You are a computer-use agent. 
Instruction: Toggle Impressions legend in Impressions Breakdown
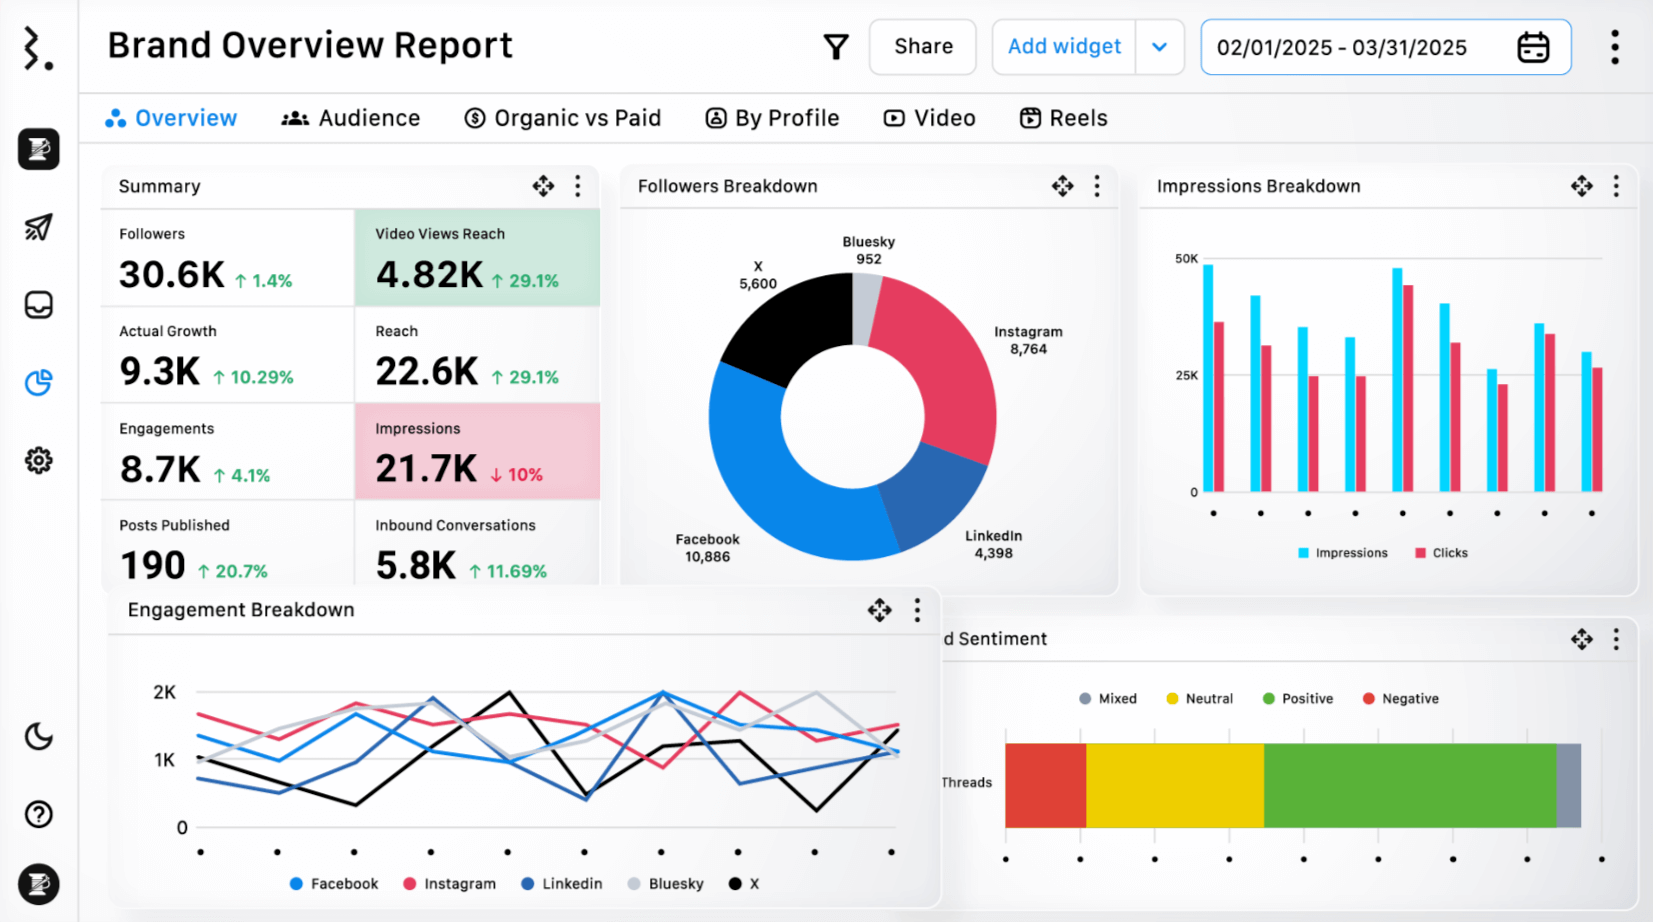pyautogui.click(x=1342, y=553)
